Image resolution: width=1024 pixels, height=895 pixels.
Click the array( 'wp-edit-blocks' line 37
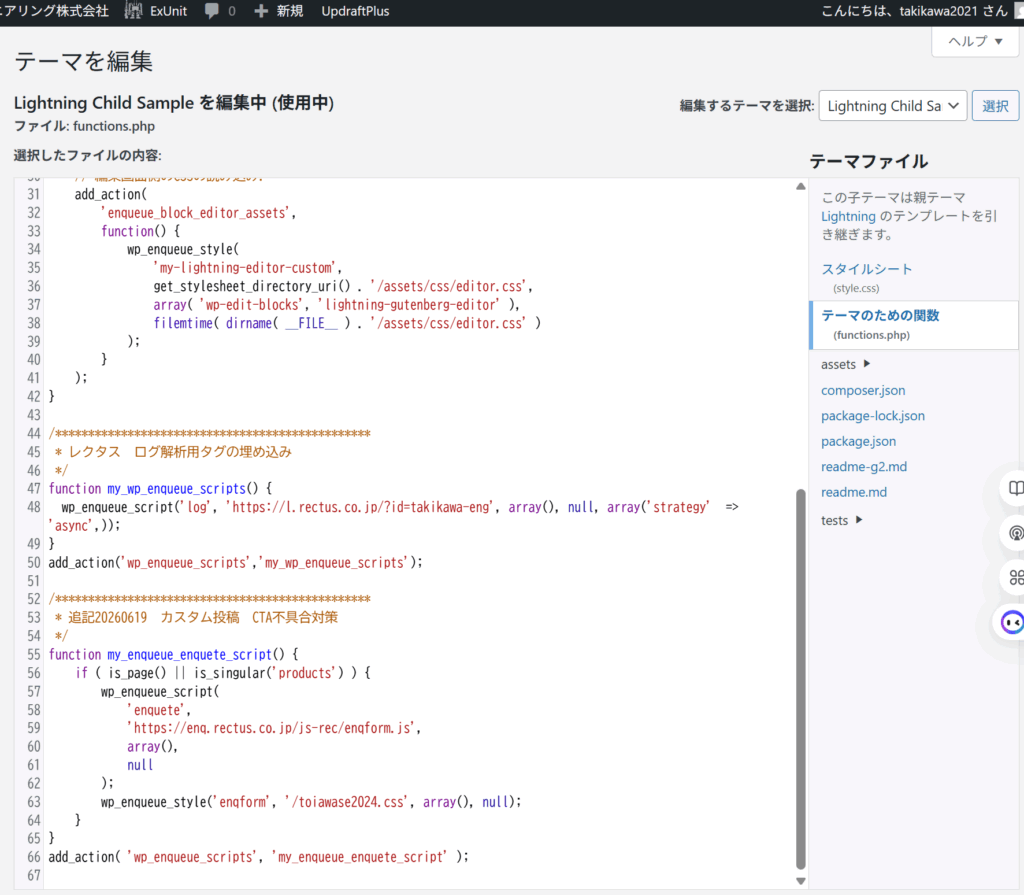click(336, 304)
